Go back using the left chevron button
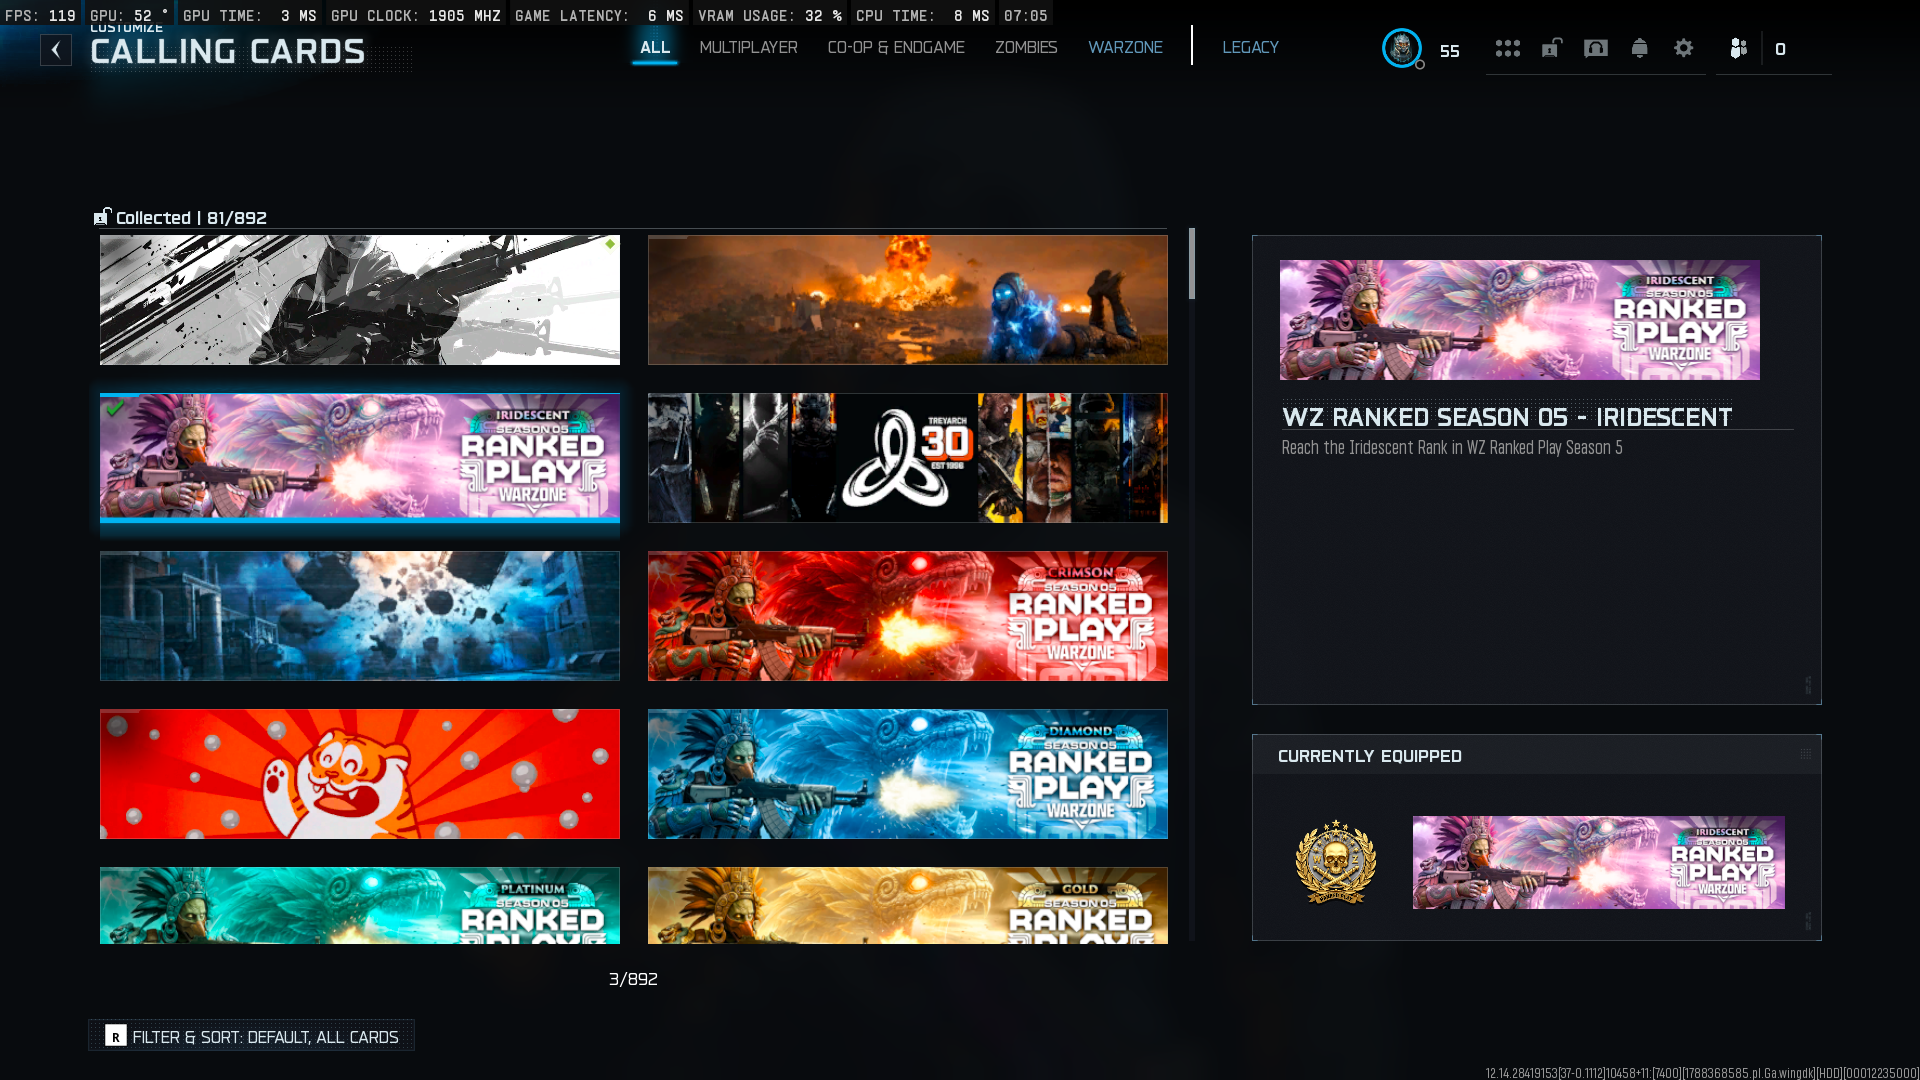 56,50
